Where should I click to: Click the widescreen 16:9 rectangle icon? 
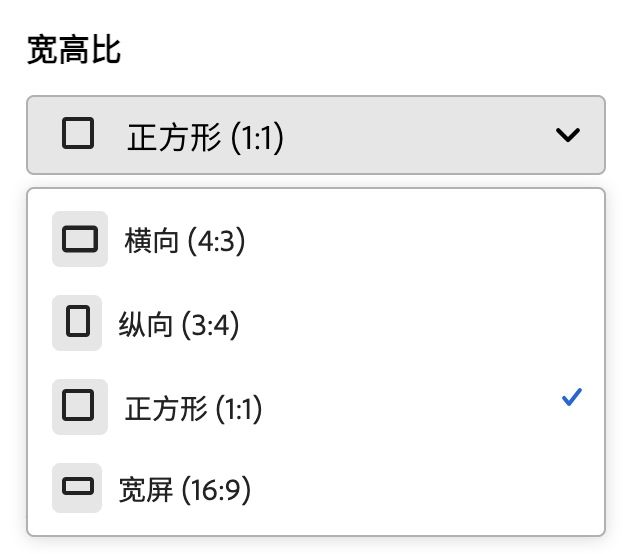point(78,486)
